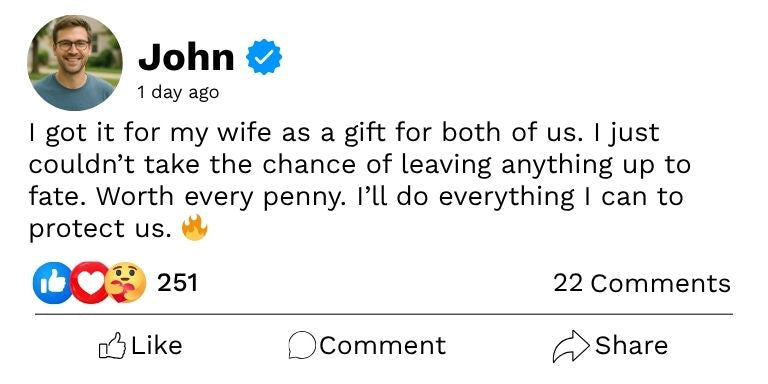Click the fire emoji after 'protect us.'
This screenshot has width=768, height=384.
tap(194, 228)
